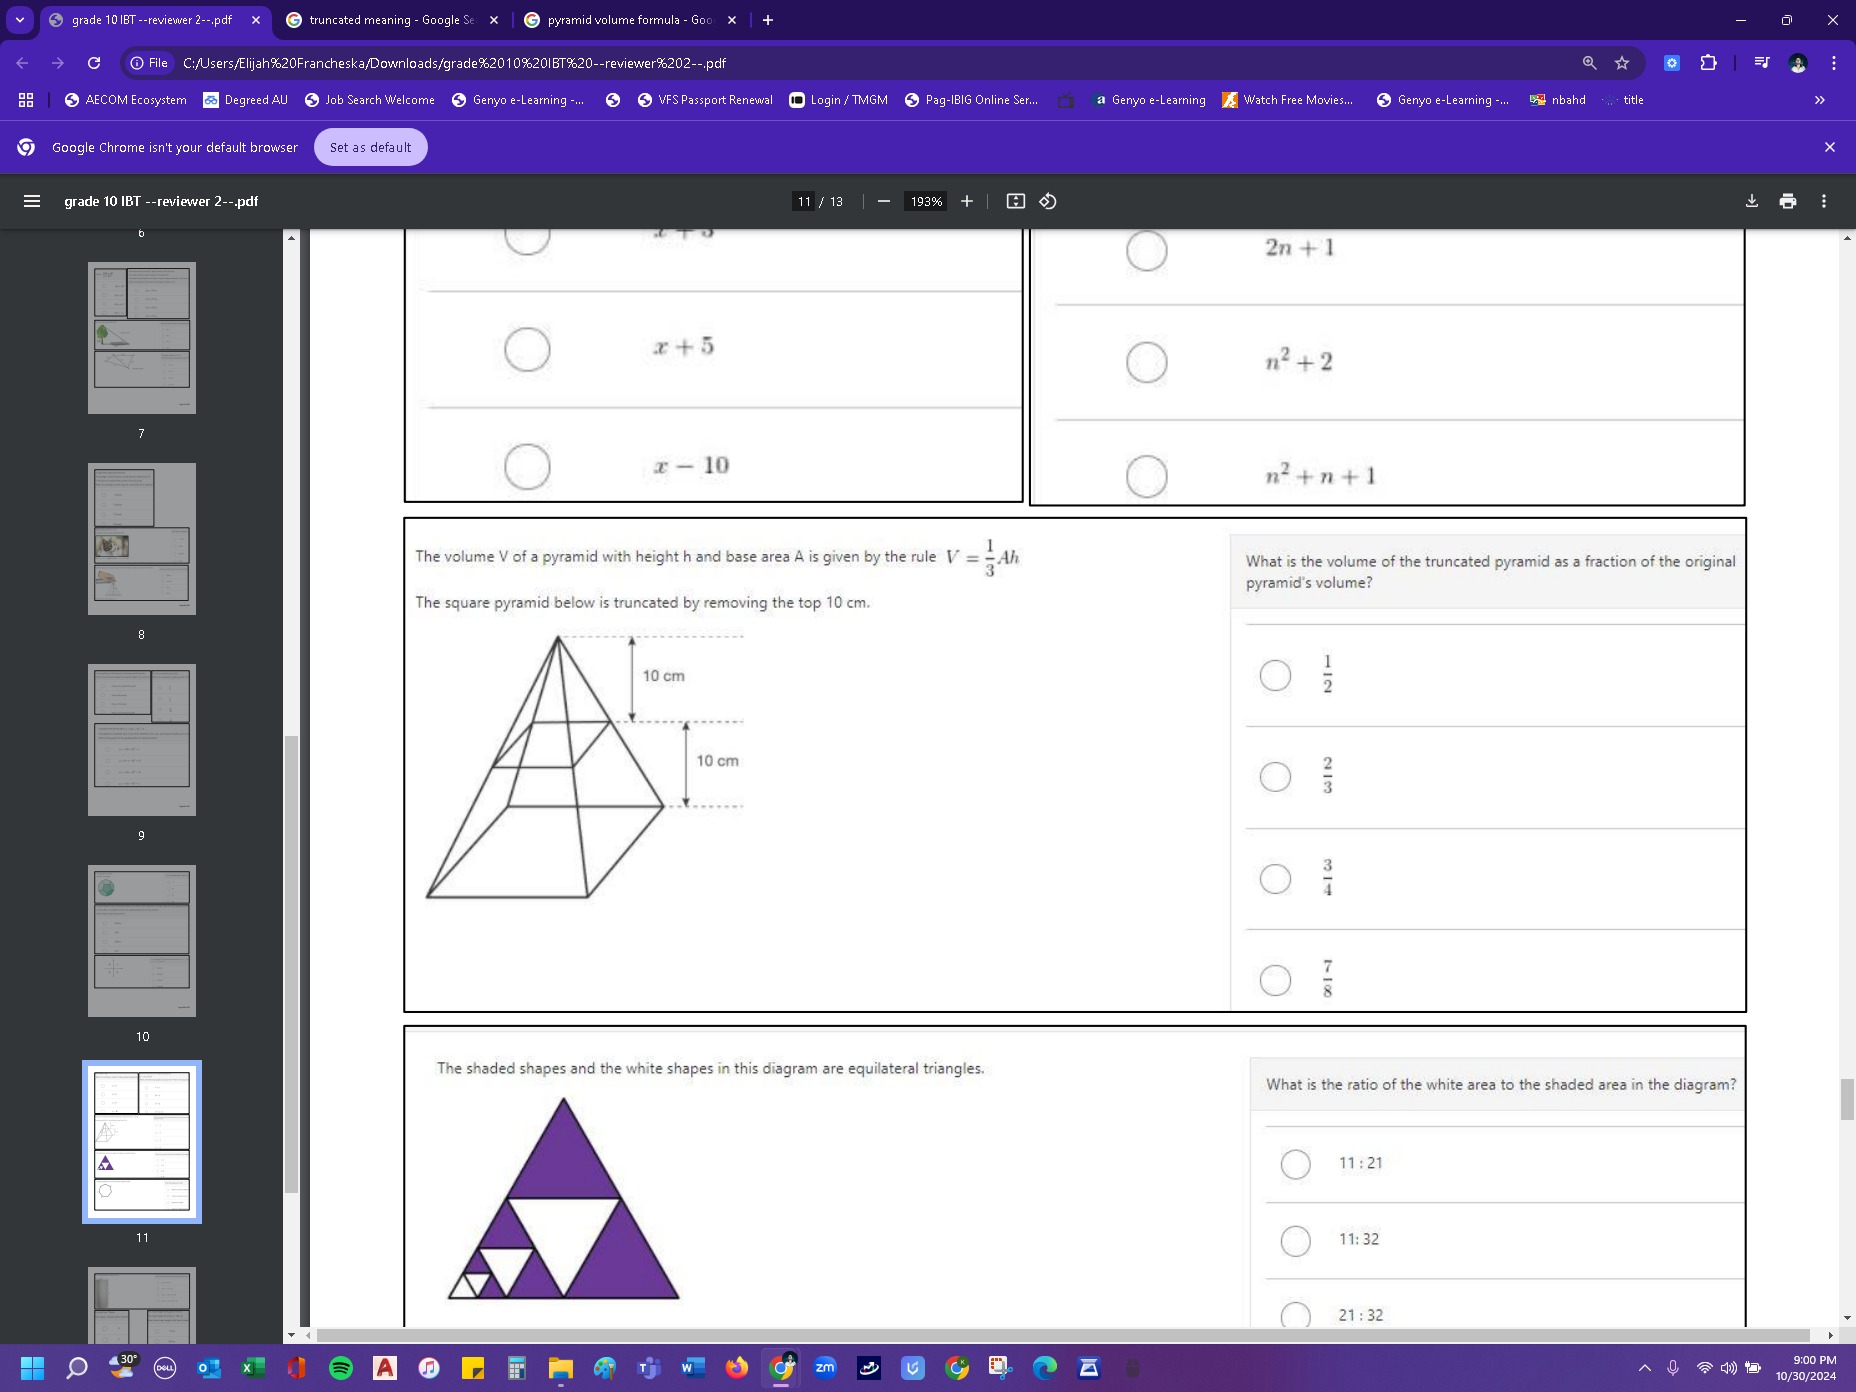The height and width of the screenshot is (1392, 1856).
Task: Click the thumbnail panel scrollbar
Action: [x=291, y=964]
